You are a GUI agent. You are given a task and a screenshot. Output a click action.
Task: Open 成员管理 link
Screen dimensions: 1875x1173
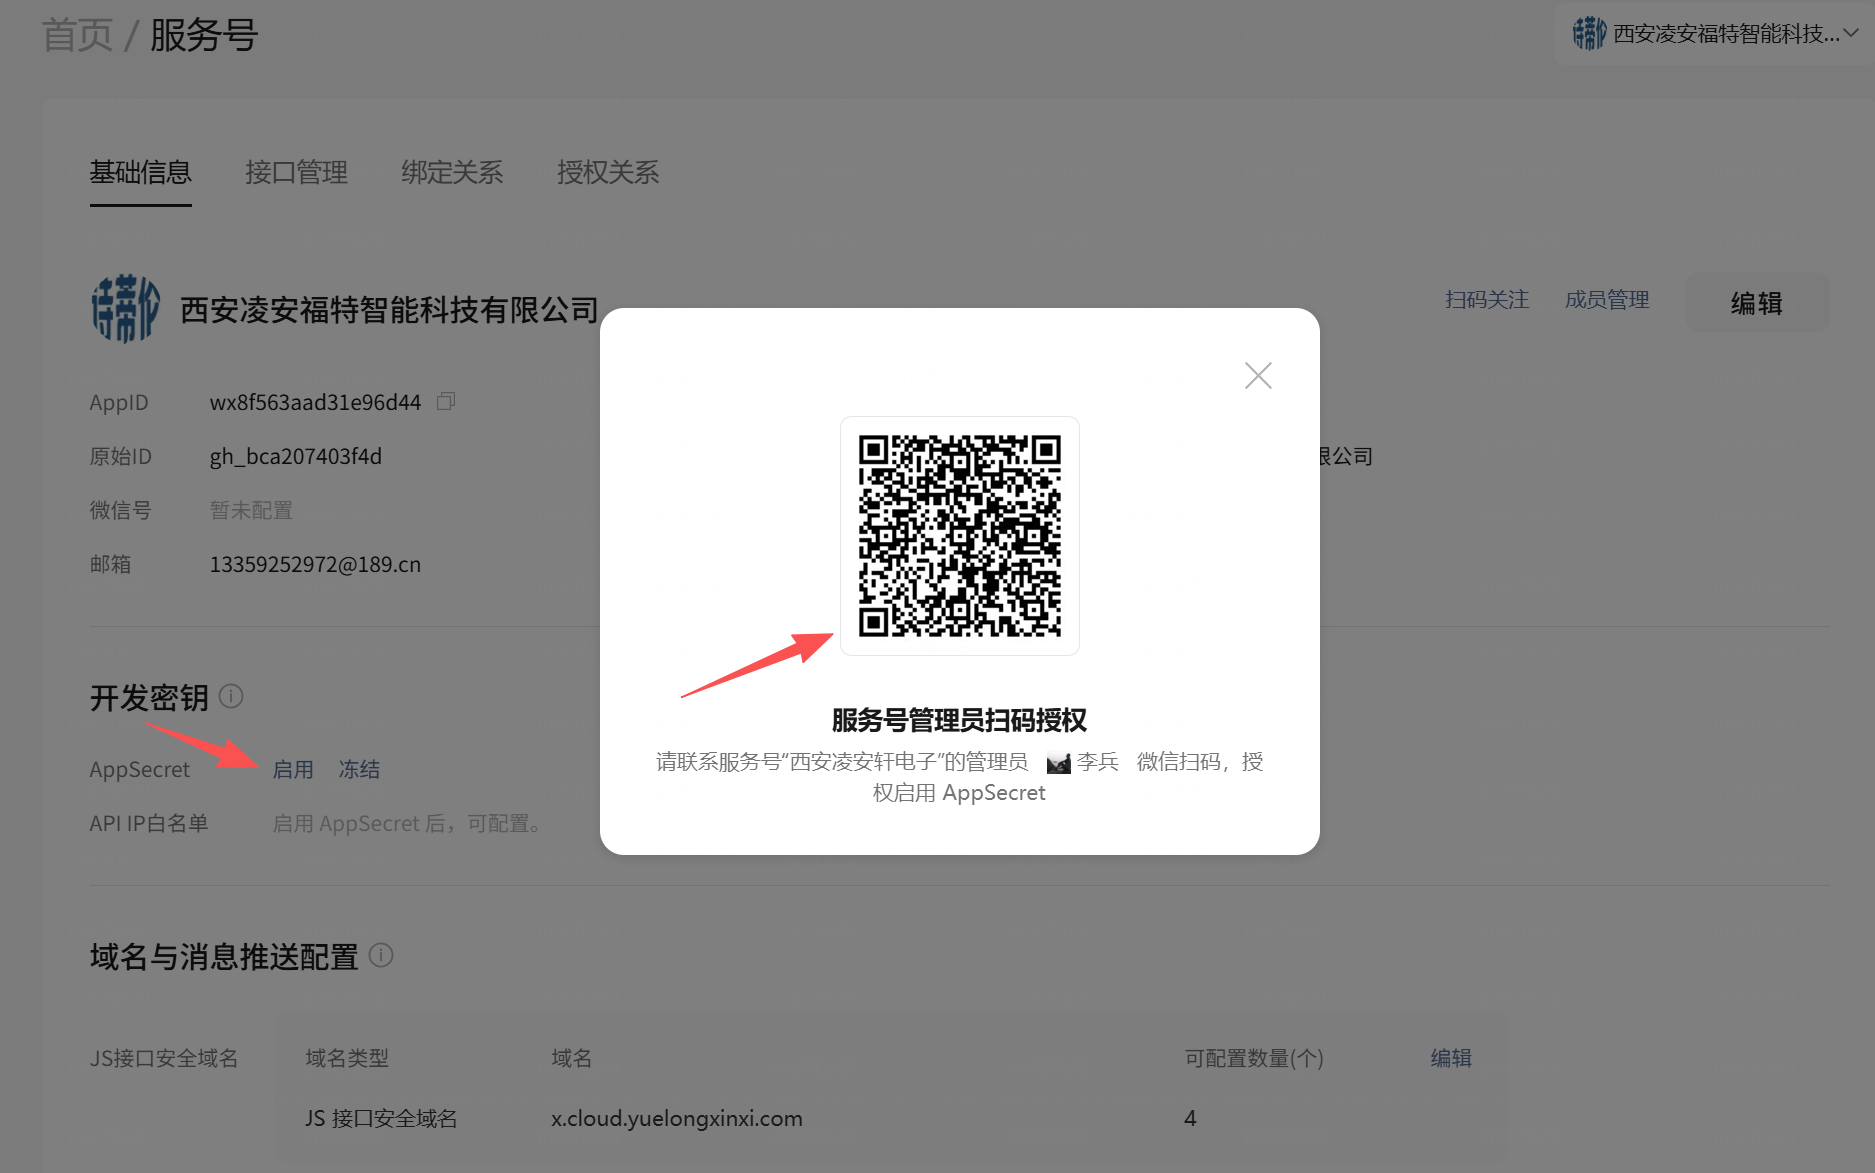pyautogui.click(x=1607, y=300)
